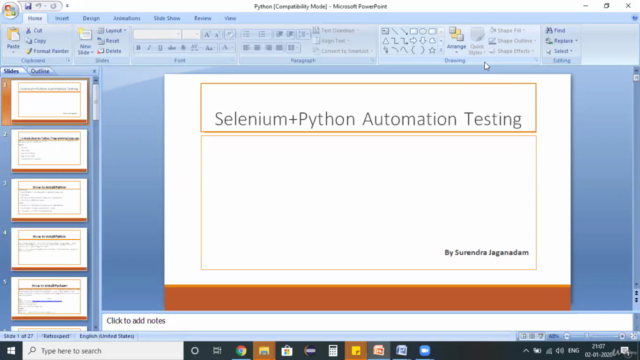This screenshot has width=640, height=360.
Task: Select the Rectangle shape in Drawing gallery
Action: [x=413, y=31]
